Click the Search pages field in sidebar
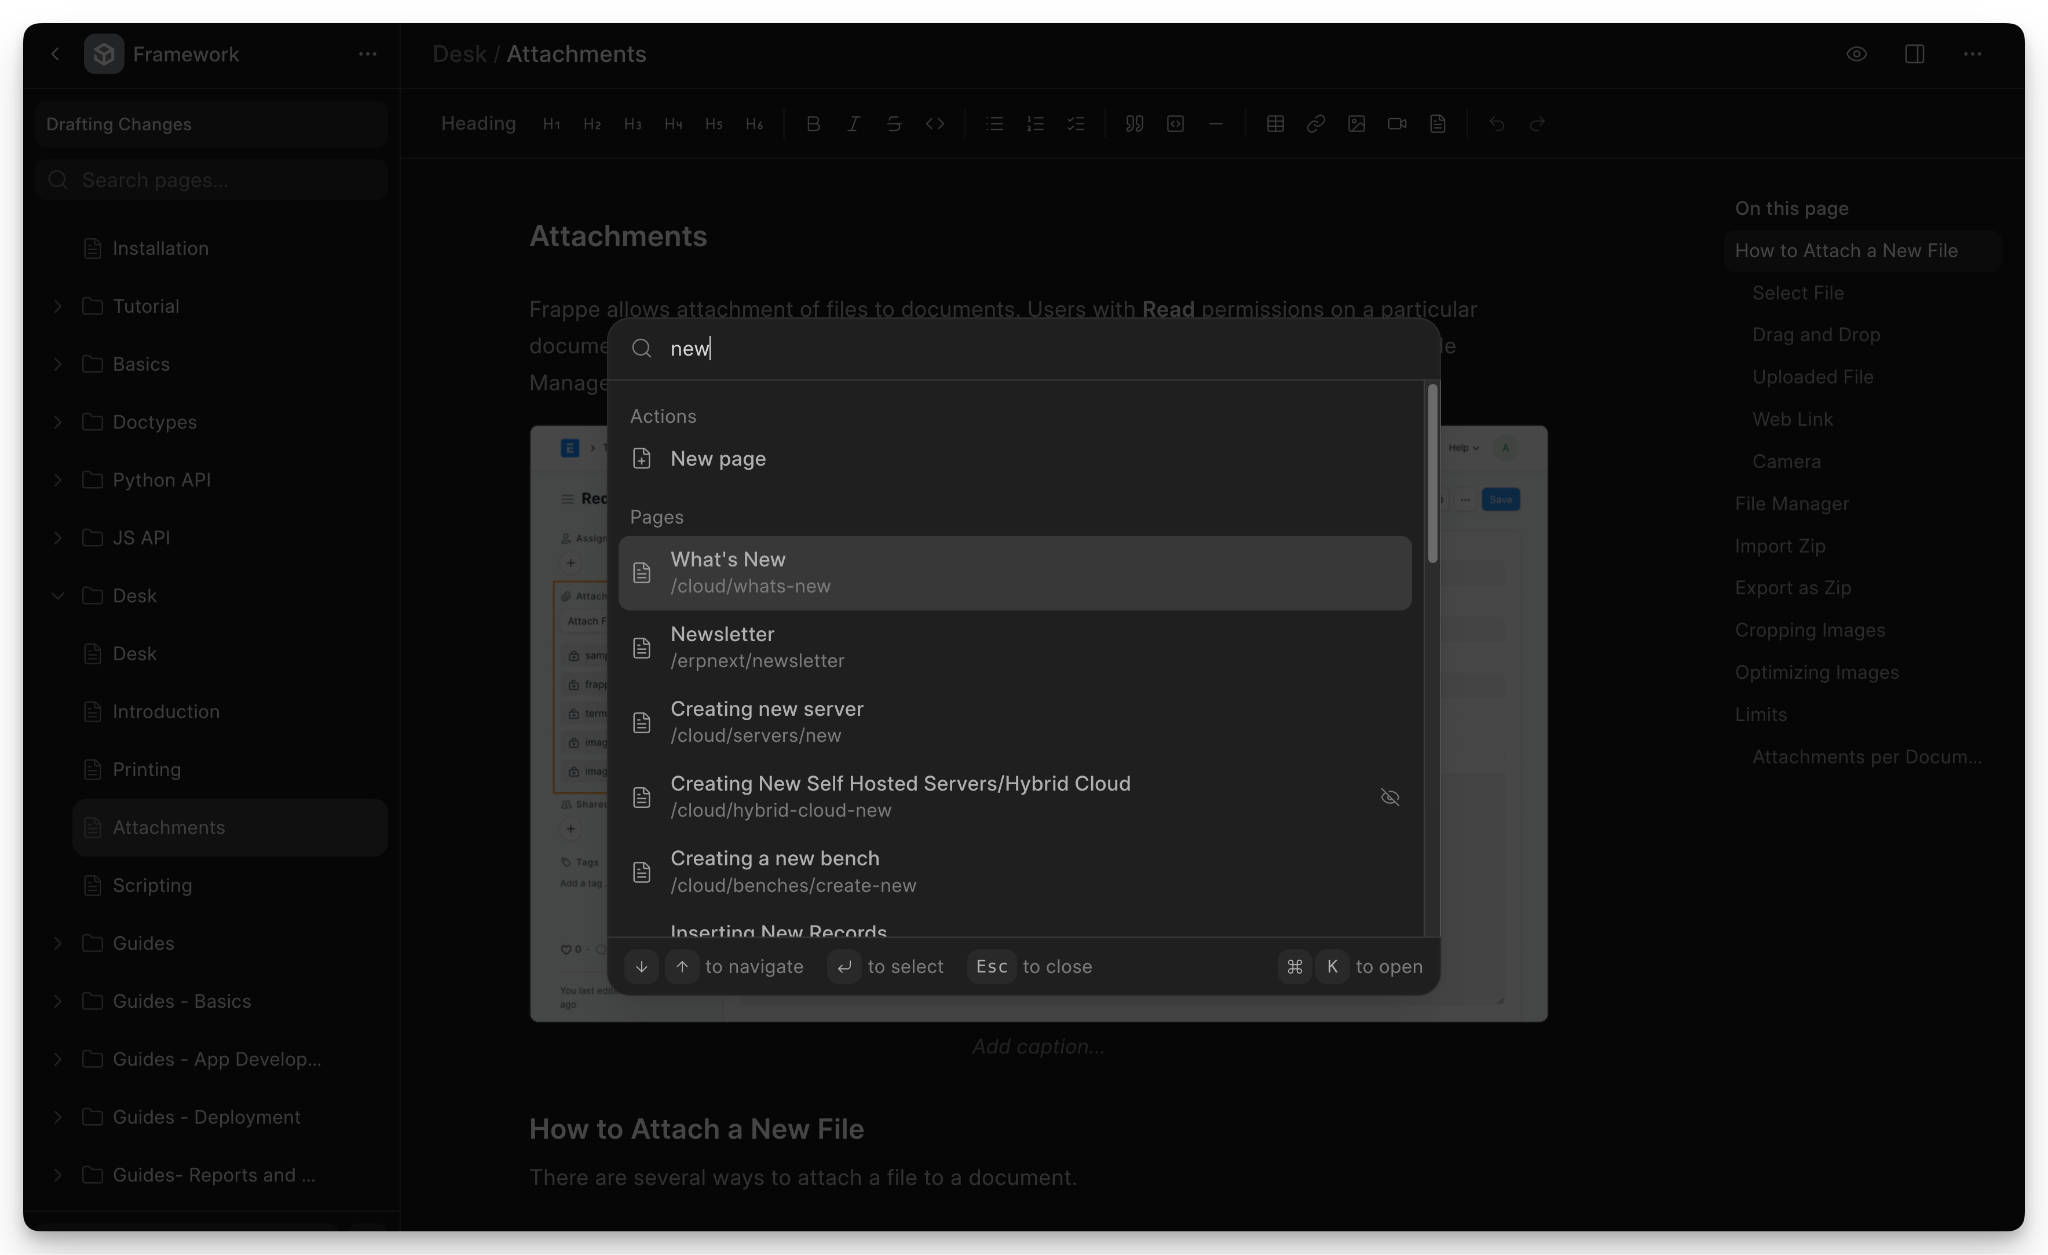 click(211, 180)
